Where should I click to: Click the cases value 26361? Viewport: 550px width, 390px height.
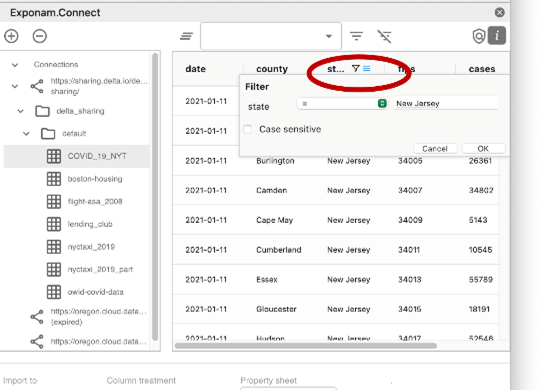tap(481, 161)
